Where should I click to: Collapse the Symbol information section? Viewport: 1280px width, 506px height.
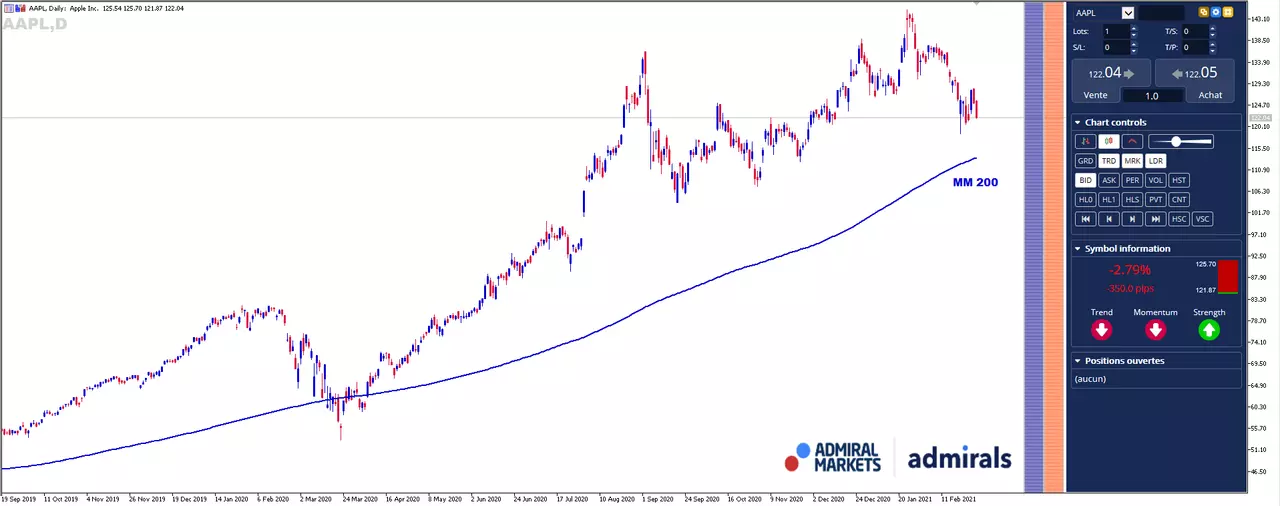tap(1078, 248)
